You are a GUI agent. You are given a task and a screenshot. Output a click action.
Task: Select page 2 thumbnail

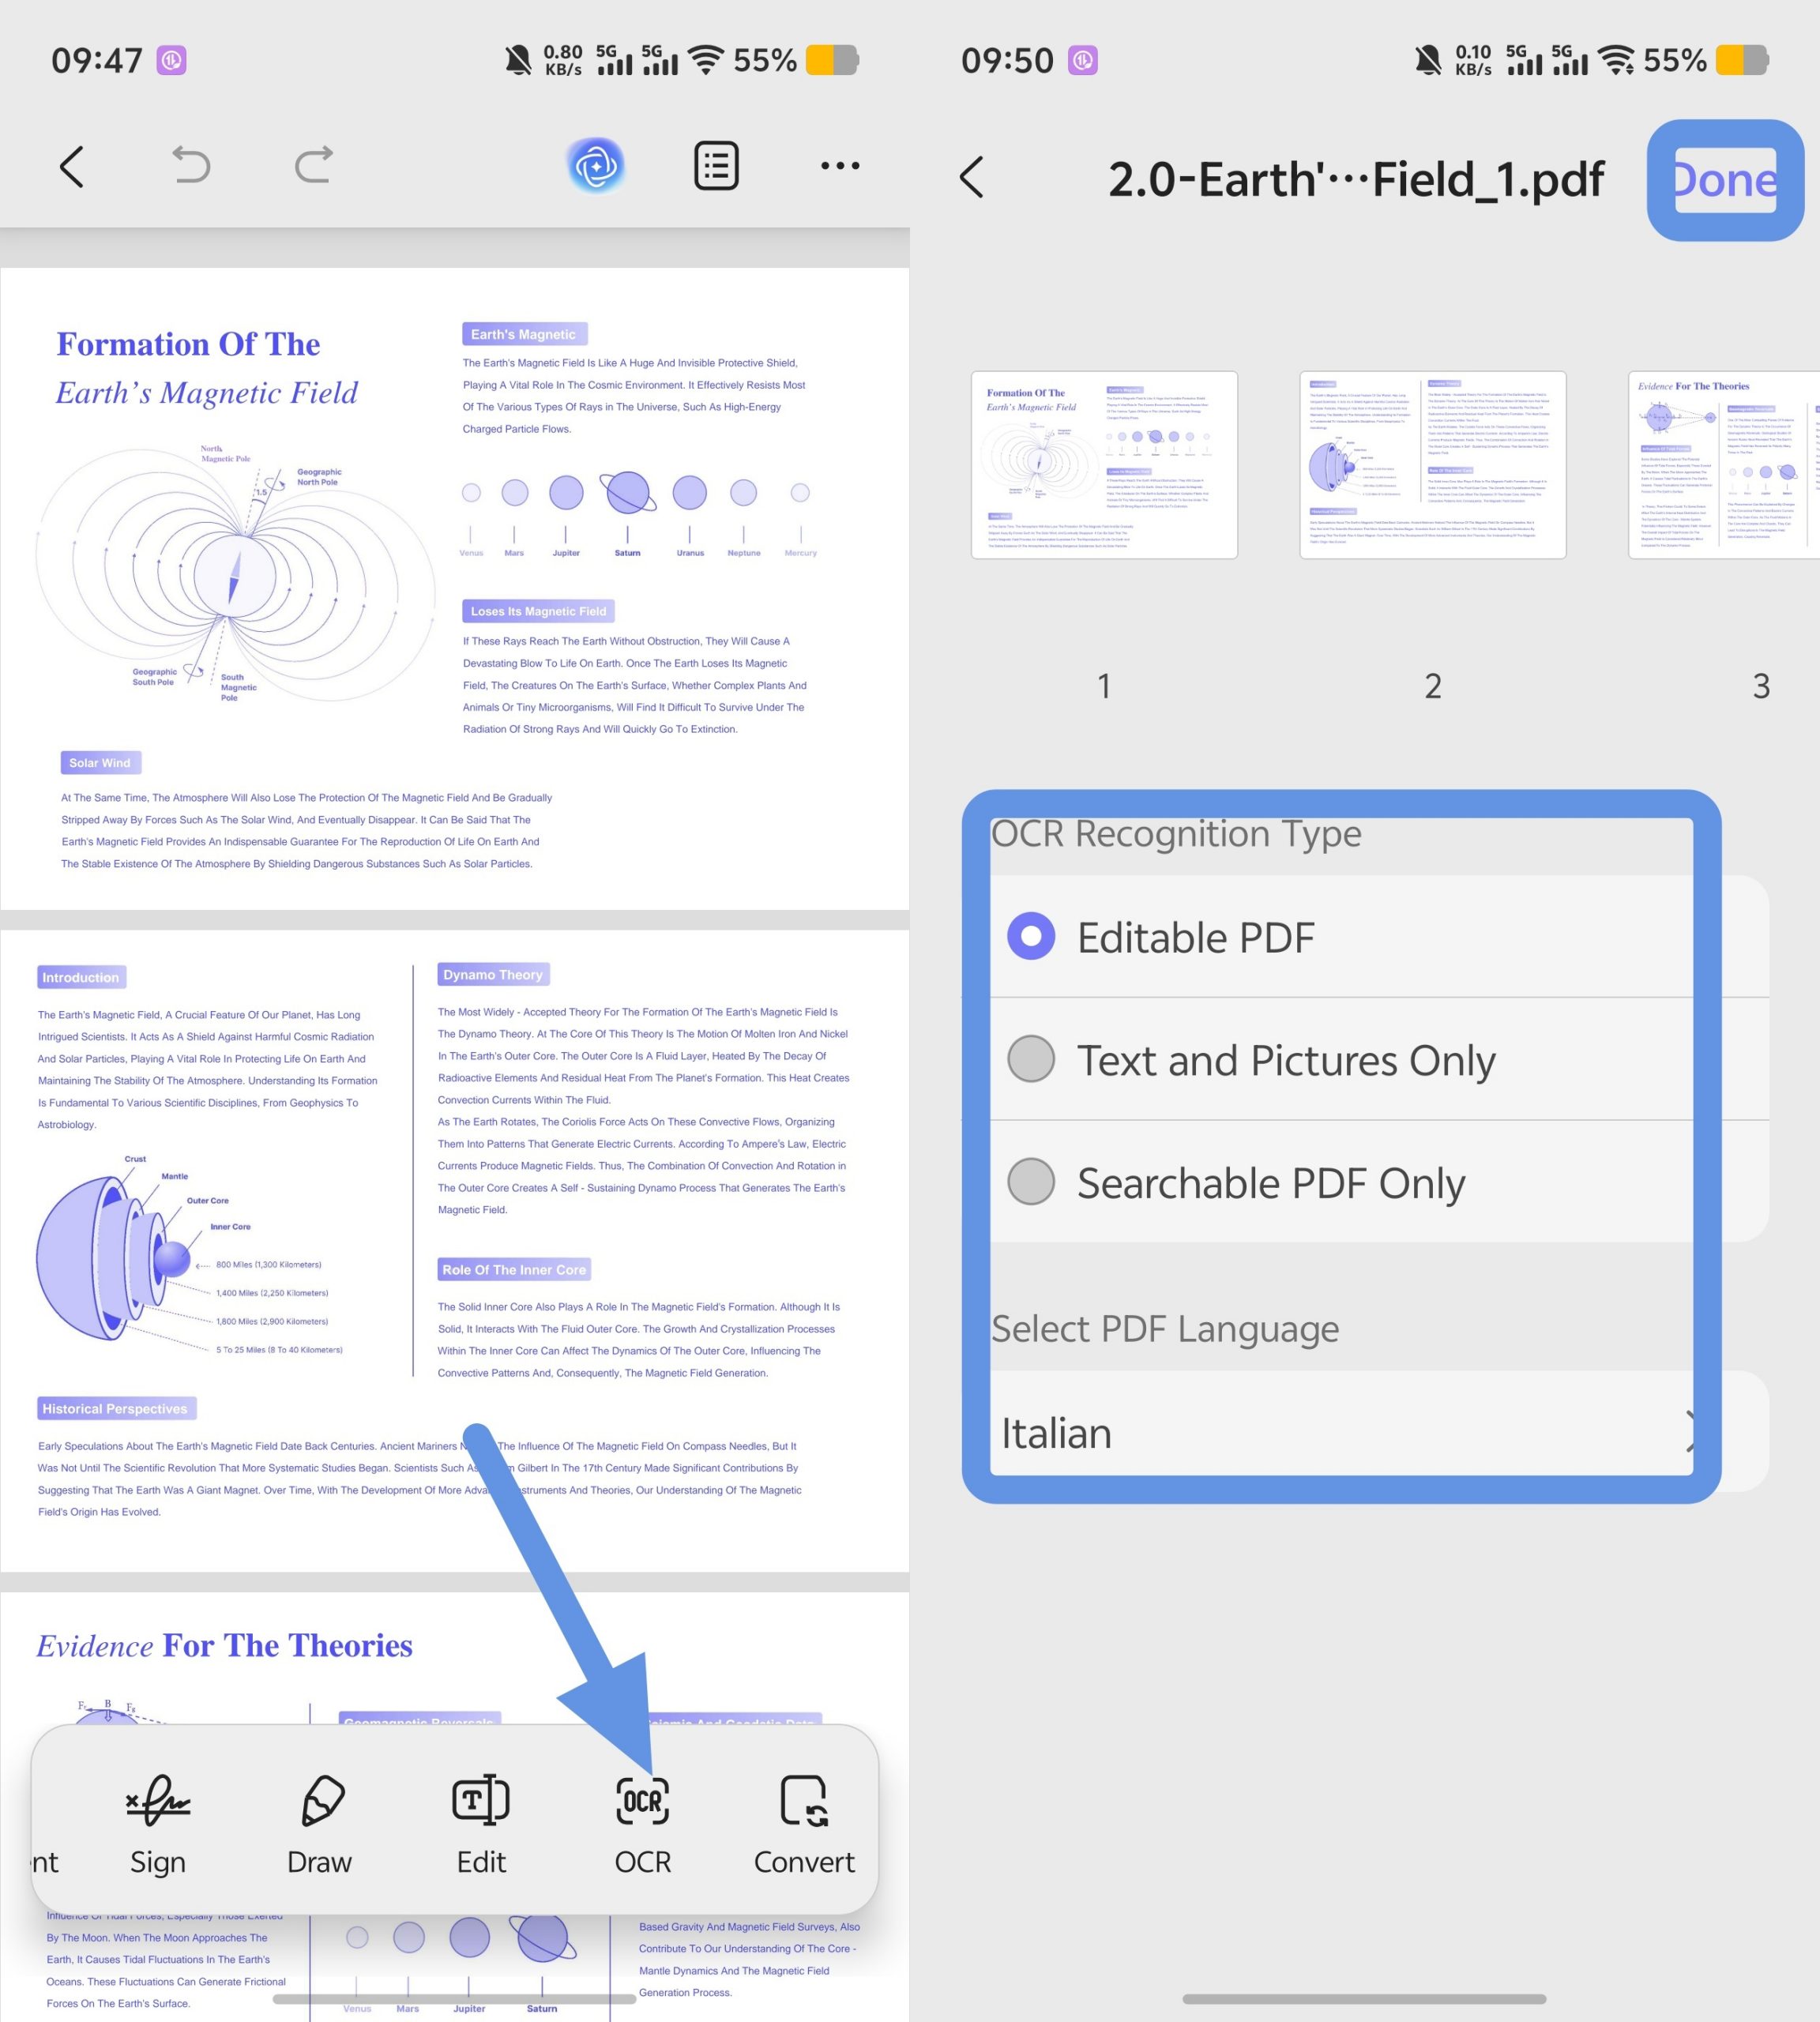point(1433,465)
